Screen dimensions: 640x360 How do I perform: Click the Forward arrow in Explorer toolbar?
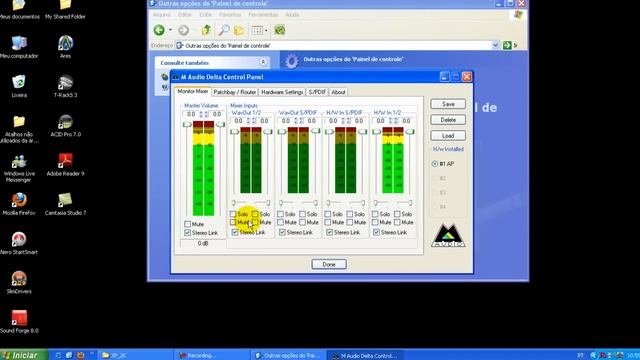point(183,30)
